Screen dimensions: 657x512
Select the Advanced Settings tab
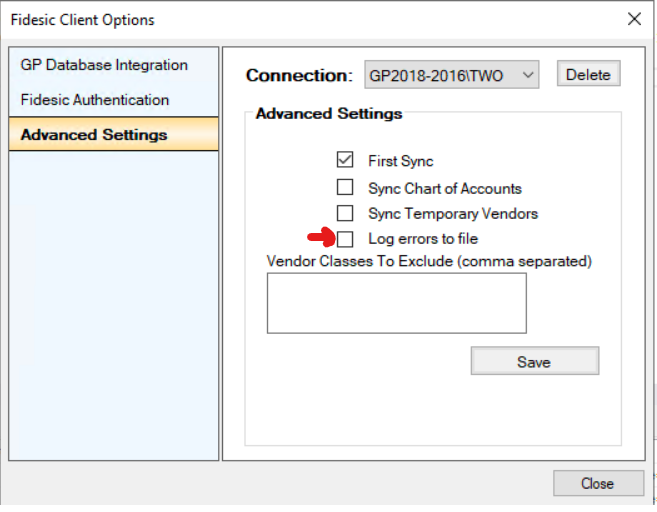tap(113, 134)
